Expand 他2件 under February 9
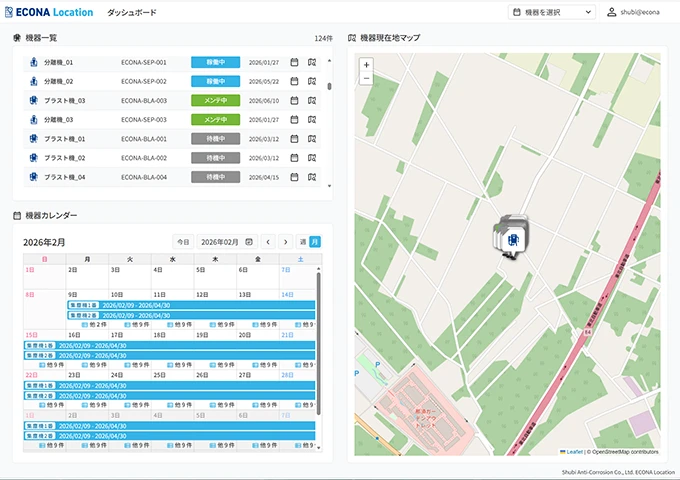This screenshot has width=680, height=480. click(x=95, y=325)
